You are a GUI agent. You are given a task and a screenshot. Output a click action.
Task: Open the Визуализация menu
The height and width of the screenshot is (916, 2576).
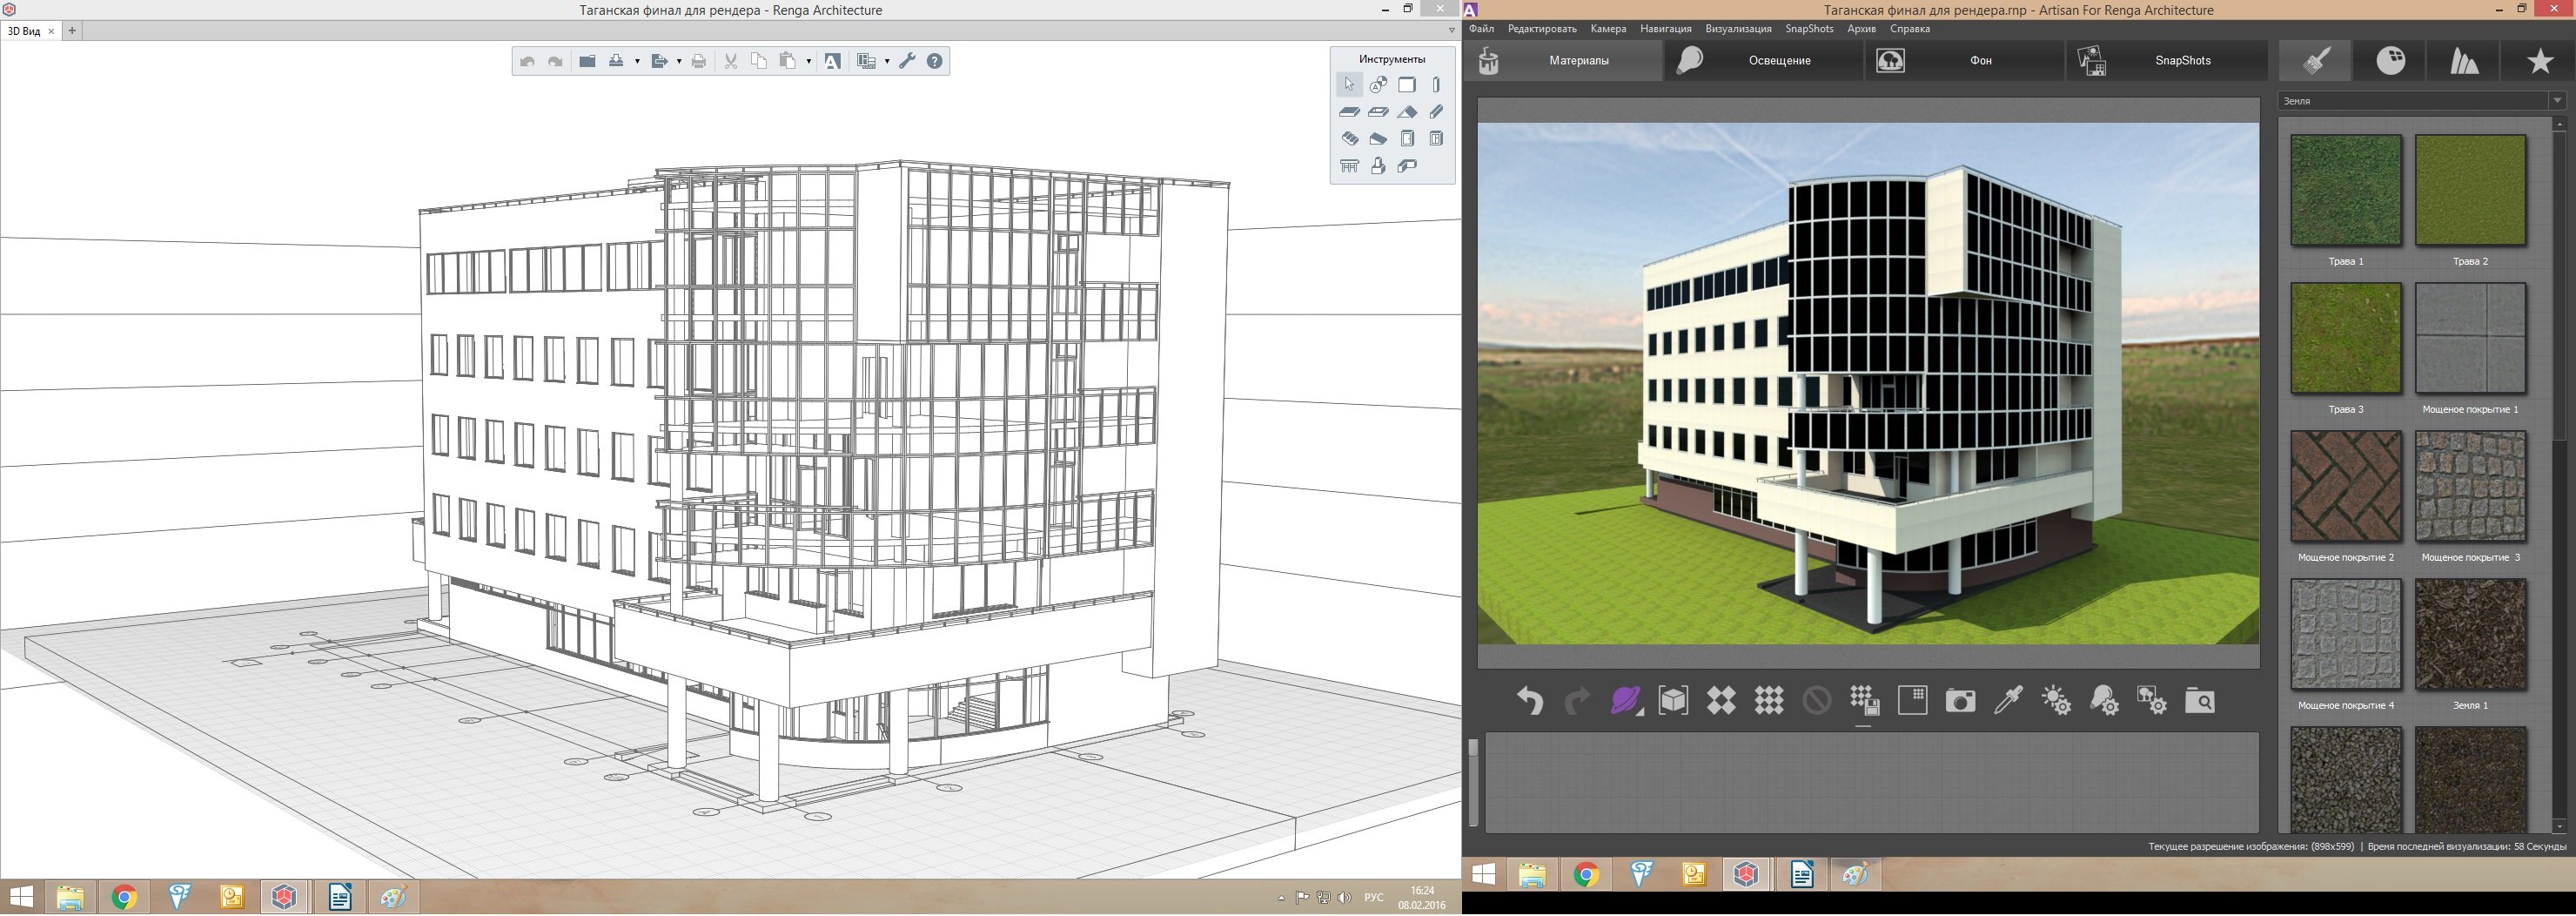(1738, 29)
